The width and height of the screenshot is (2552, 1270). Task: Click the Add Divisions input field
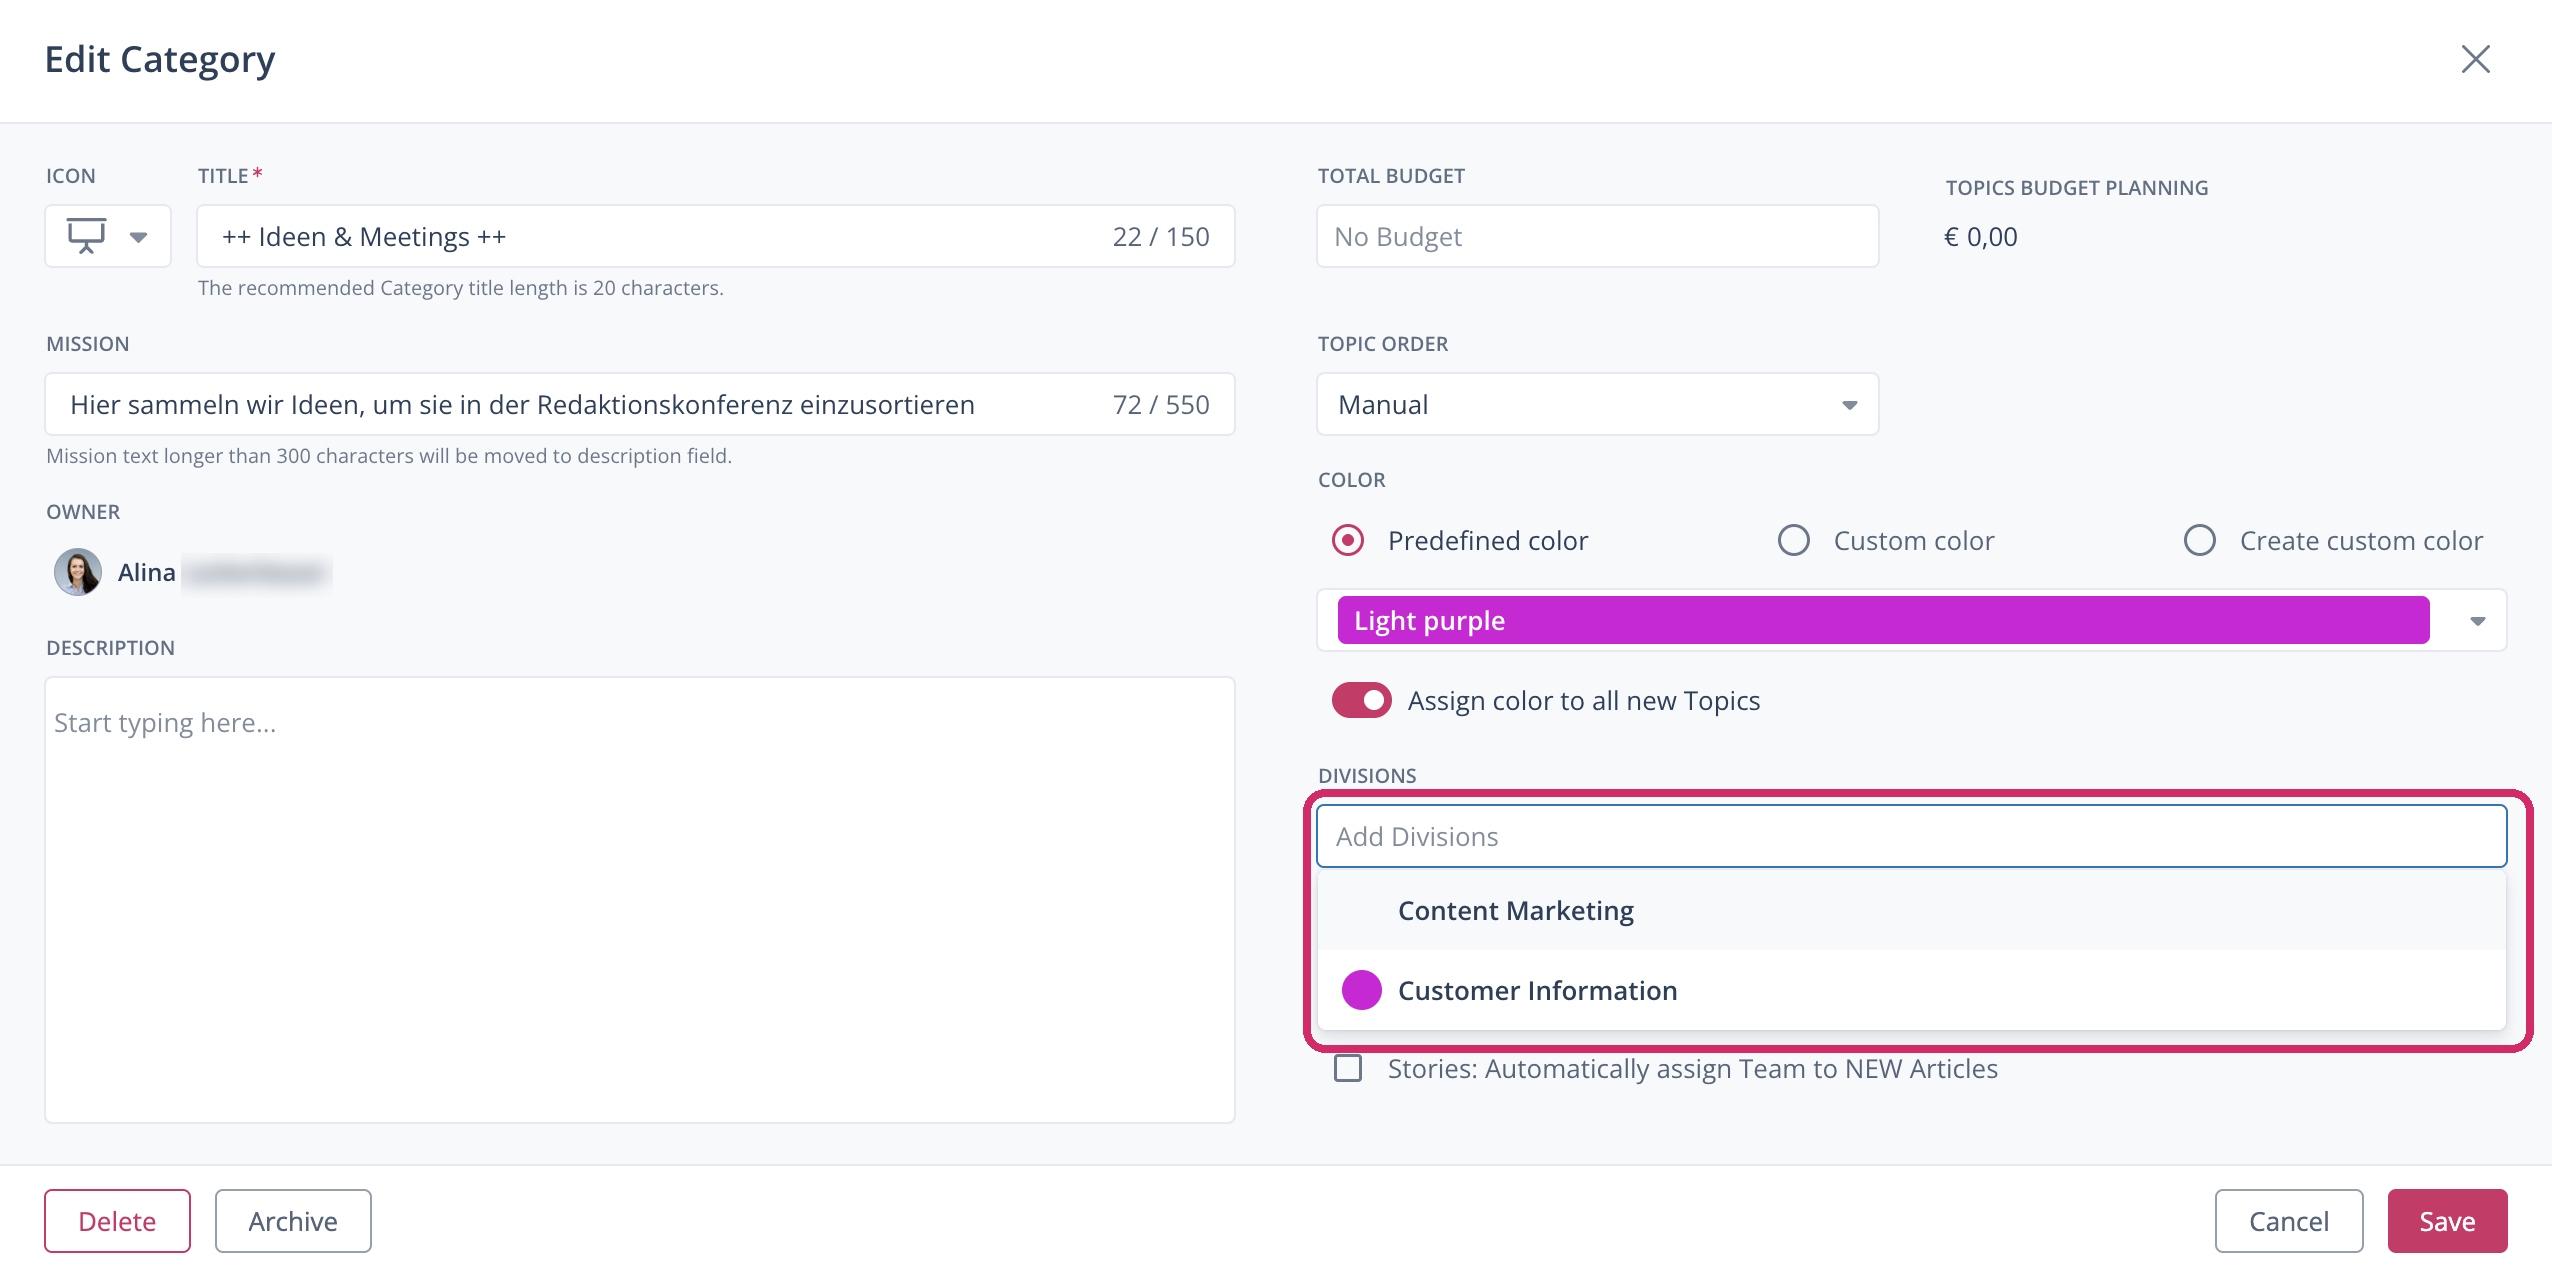[1911, 837]
